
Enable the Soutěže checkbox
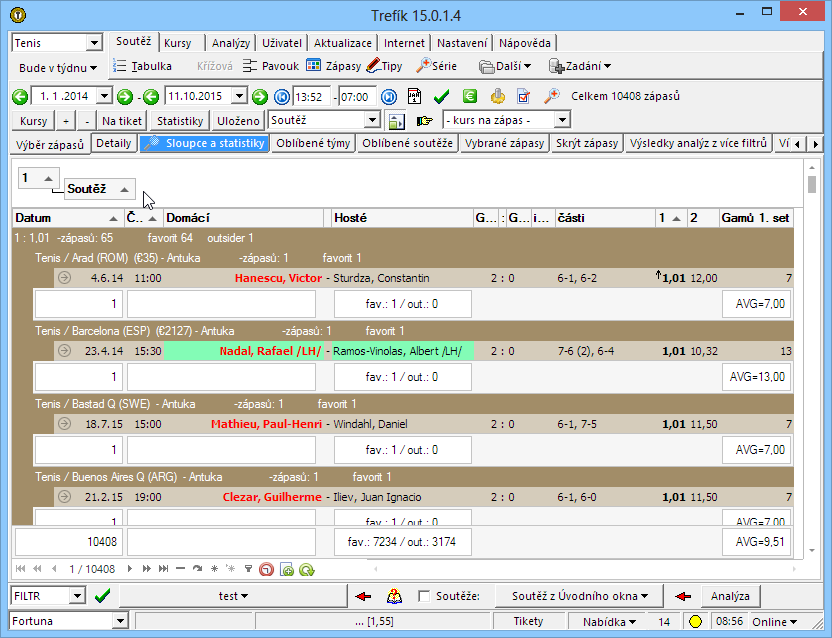[425, 597]
